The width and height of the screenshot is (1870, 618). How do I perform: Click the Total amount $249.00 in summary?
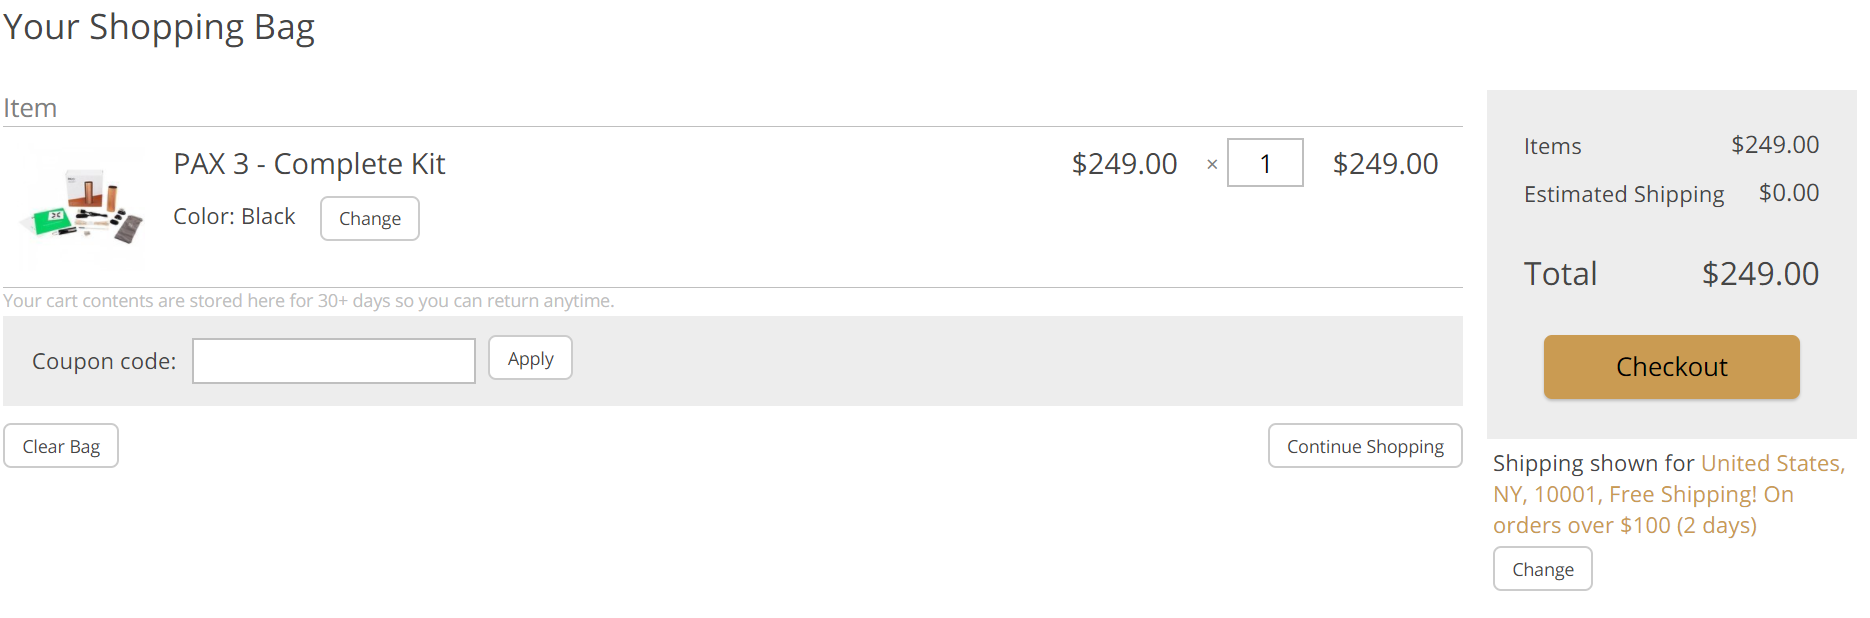pos(1760,274)
